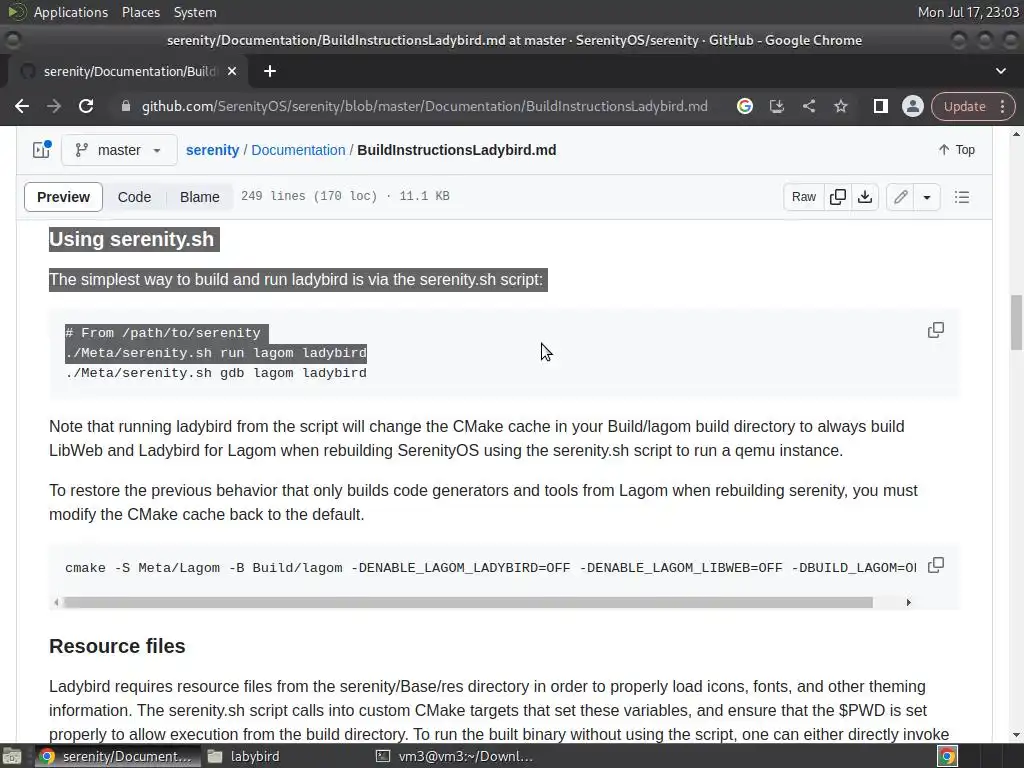Open new tab with plus button
This screenshot has width=1024, height=768.
coord(270,71)
